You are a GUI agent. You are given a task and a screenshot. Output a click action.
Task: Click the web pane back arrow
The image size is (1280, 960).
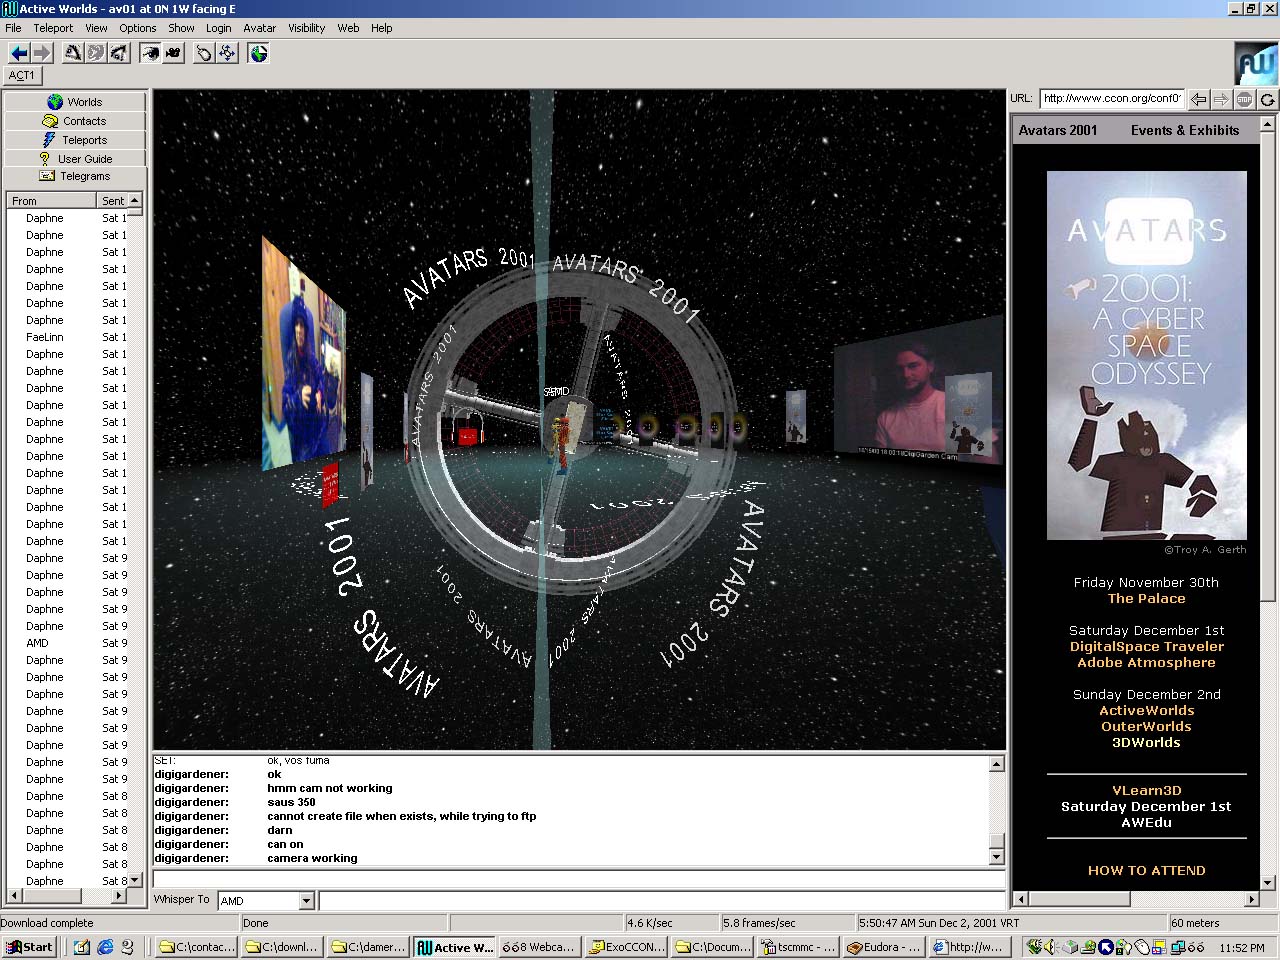pos(1198,99)
